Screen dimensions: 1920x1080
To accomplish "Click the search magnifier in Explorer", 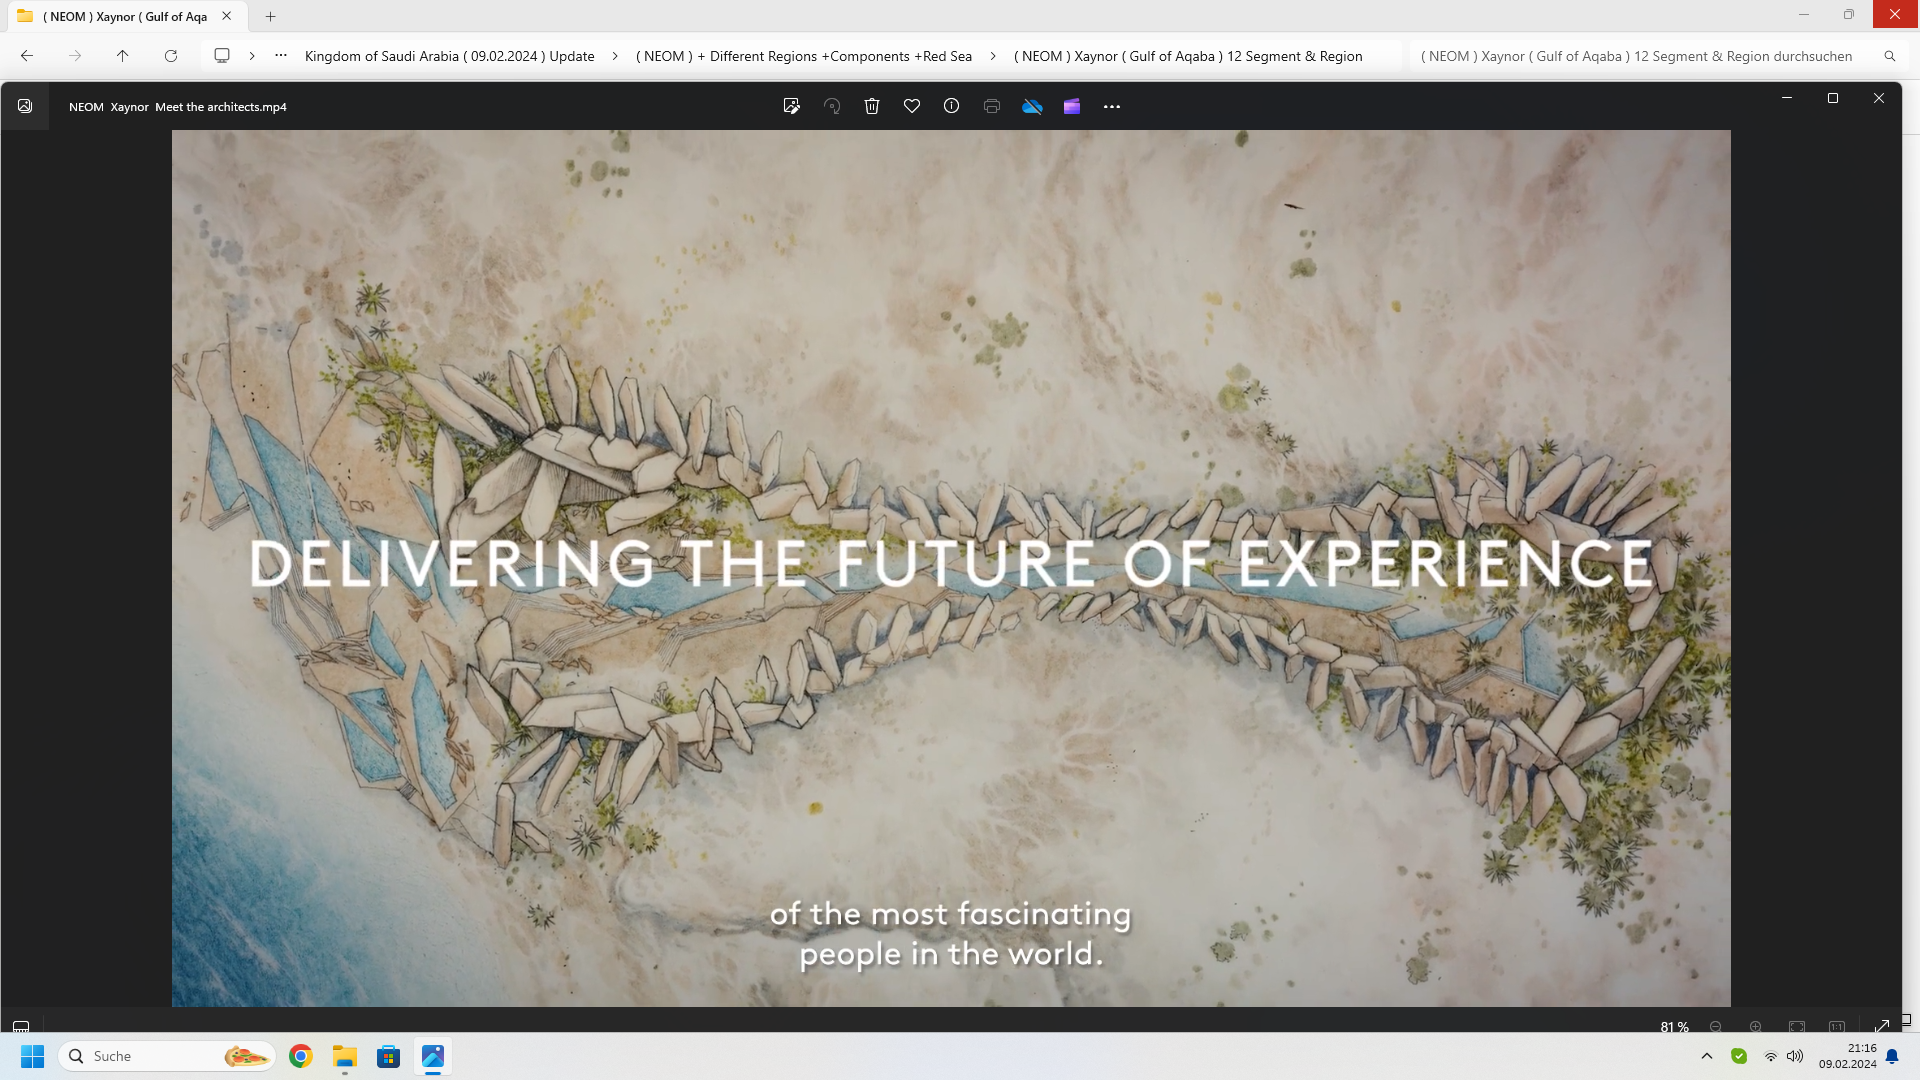I will coord(1890,56).
